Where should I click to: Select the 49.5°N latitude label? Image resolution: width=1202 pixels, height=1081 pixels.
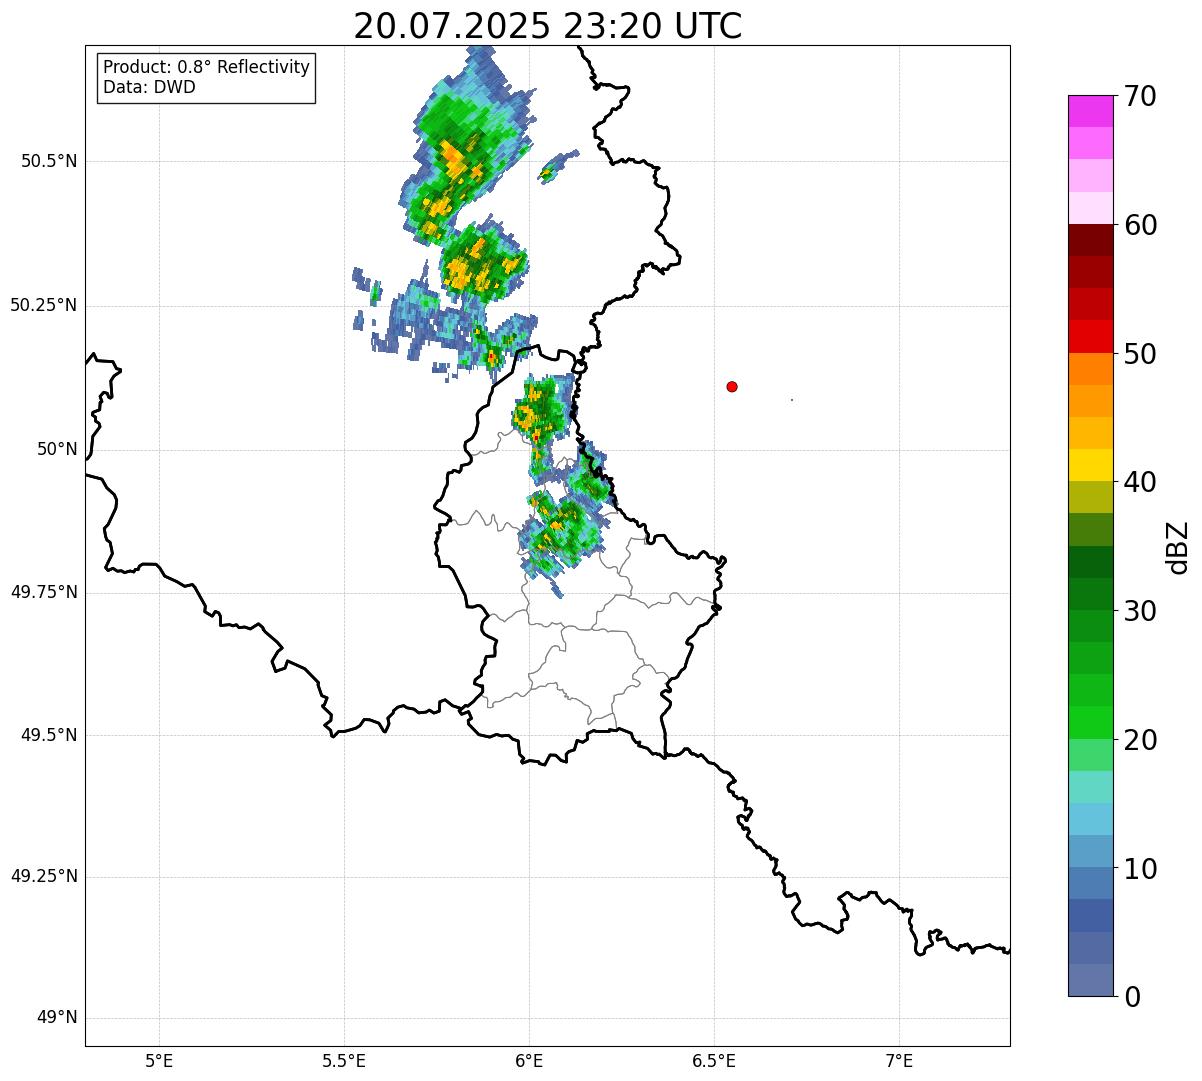49,735
